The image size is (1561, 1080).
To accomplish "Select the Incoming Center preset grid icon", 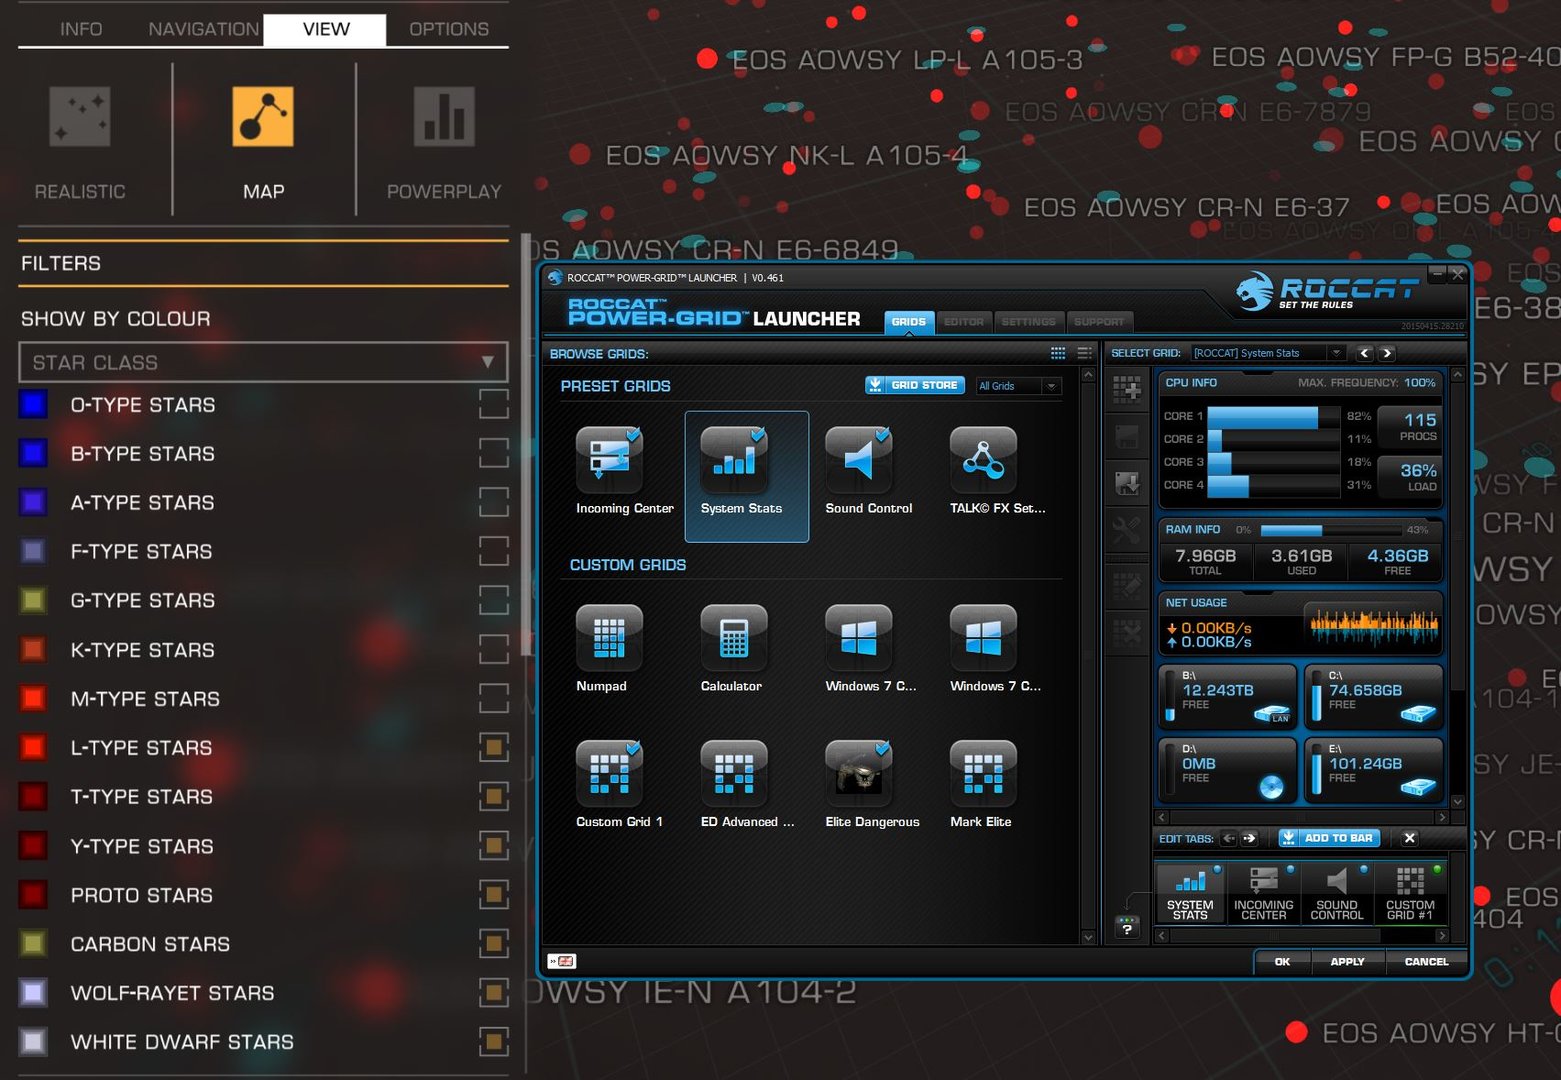I will (610, 460).
